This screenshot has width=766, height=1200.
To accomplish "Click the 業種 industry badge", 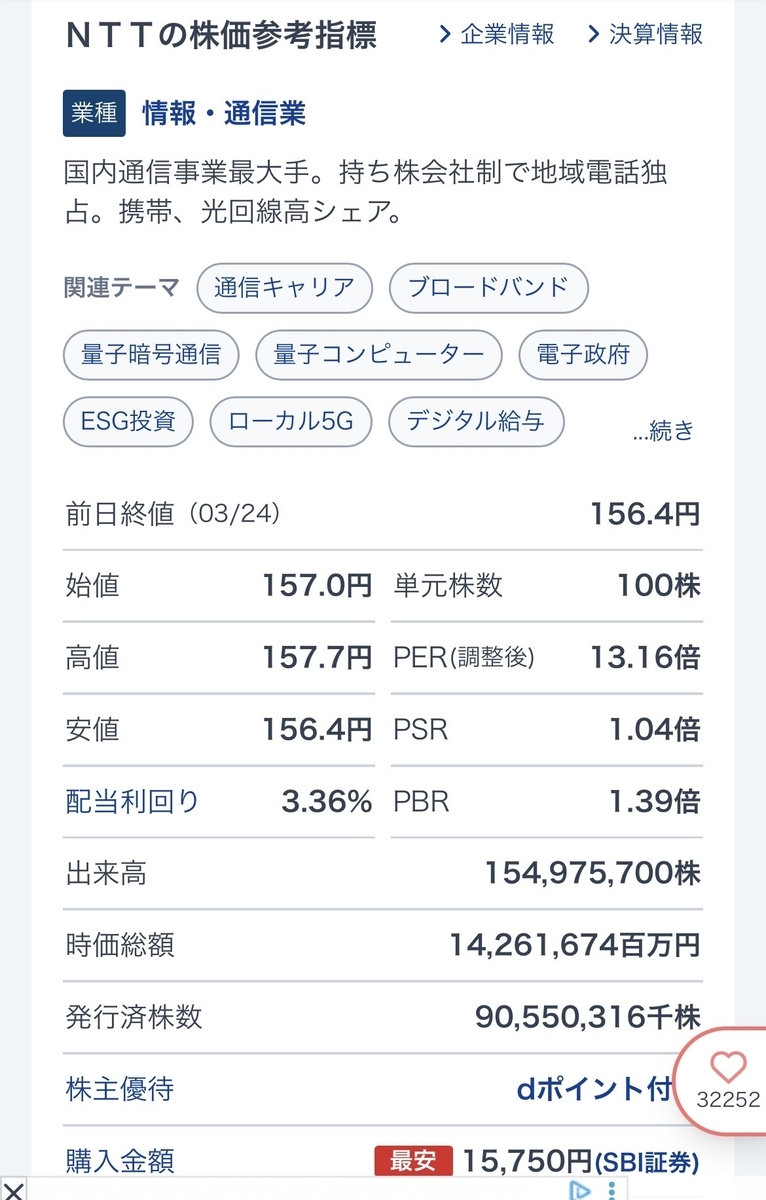I will [x=94, y=113].
